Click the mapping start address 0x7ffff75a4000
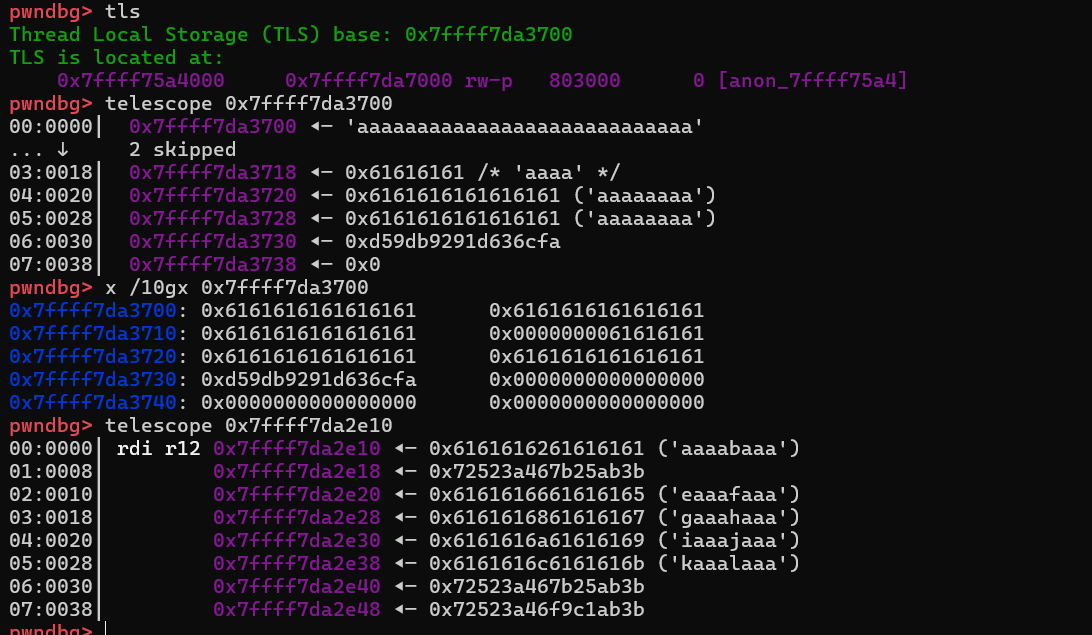1092x635 pixels. coord(141,80)
